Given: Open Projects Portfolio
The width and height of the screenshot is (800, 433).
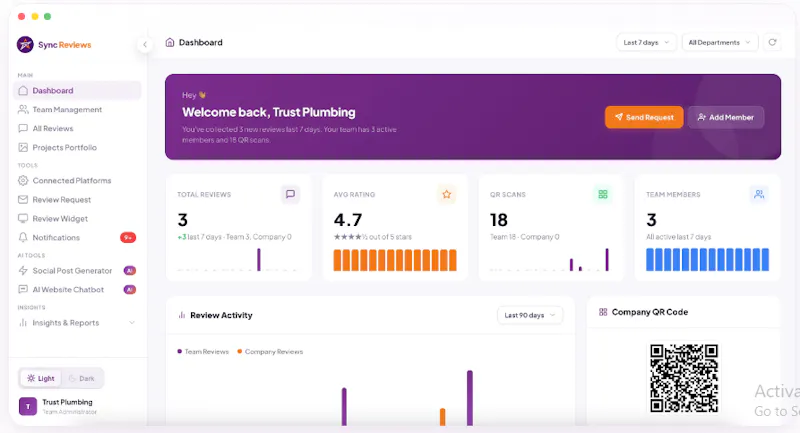Looking at the screenshot, I should 77,147.
